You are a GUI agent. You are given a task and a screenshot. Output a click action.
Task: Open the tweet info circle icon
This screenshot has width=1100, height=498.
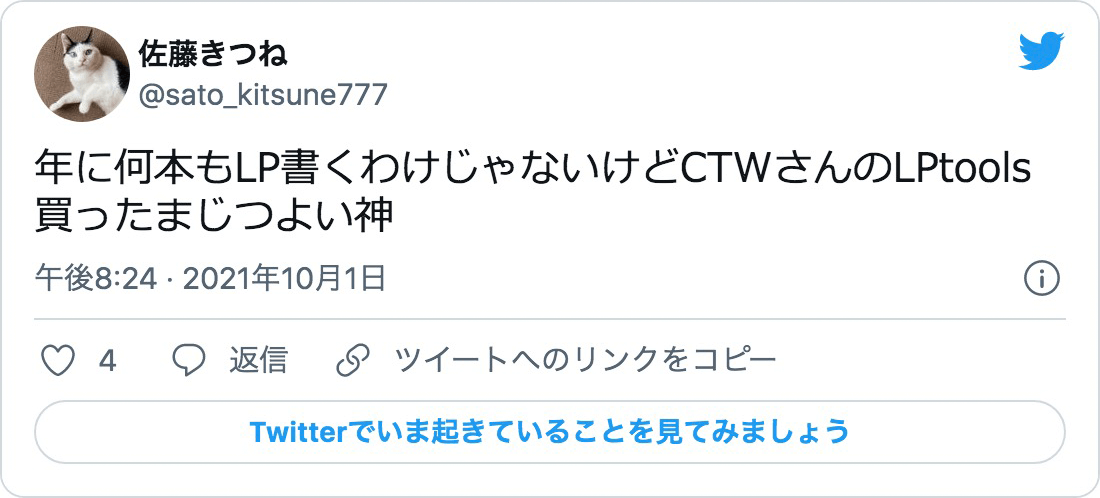coord(1042,280)
